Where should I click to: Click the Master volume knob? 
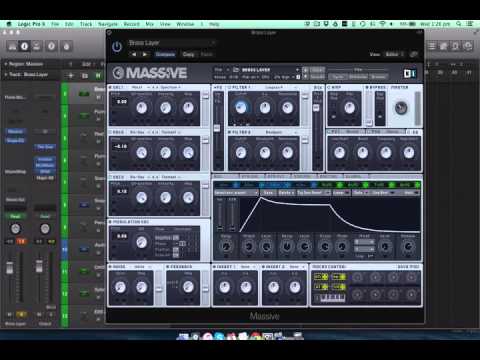point(401,108)
